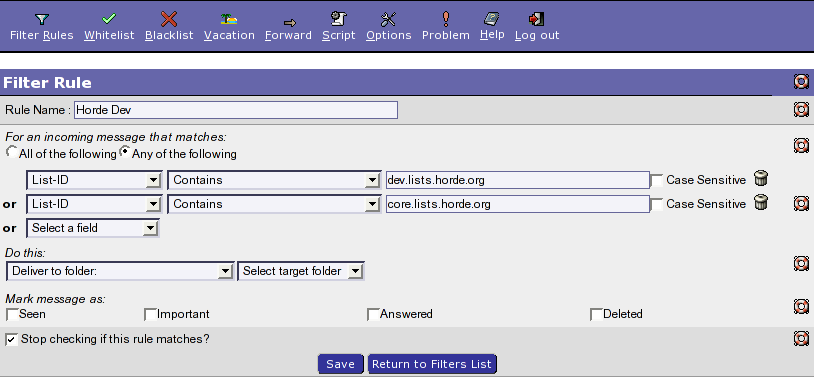Uncheck "Stop checking if this rule matches?"
Screen dimensions: 814x377
tap(11, 340)
